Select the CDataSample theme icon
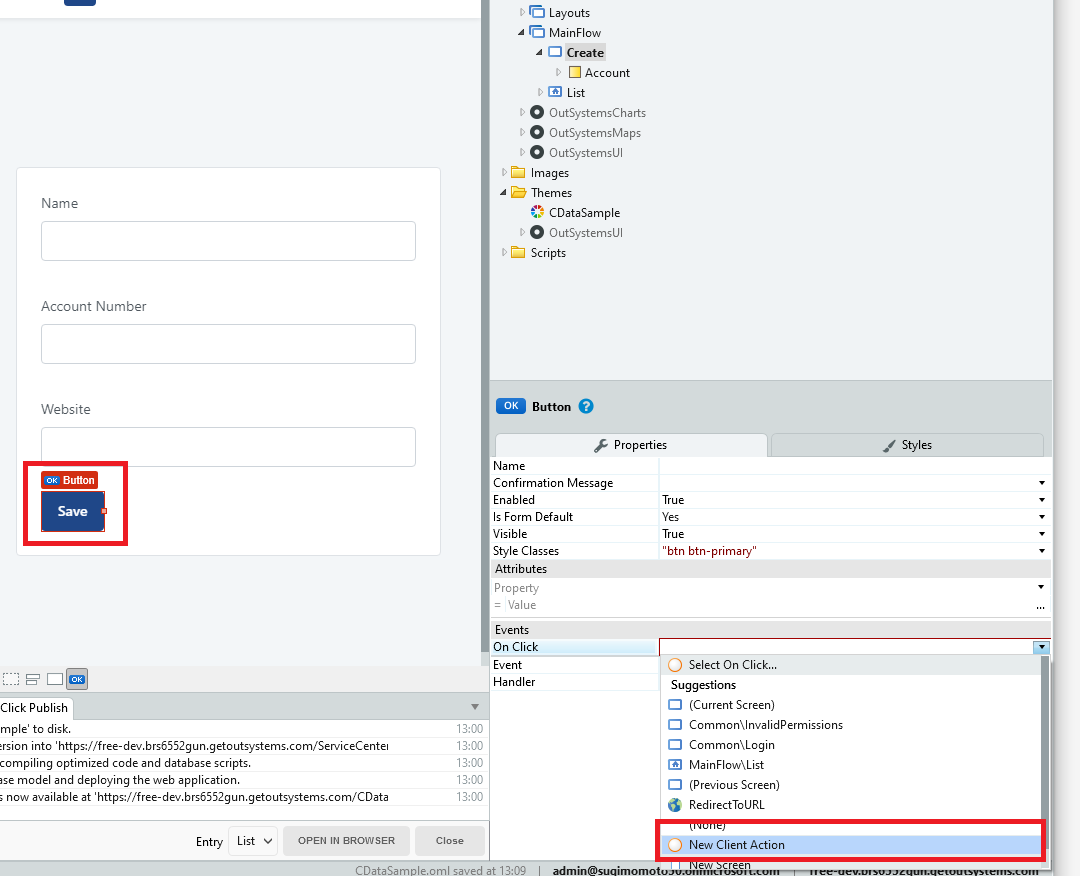The height and width of the screenshot is (876, 1080). click(537, 212)
